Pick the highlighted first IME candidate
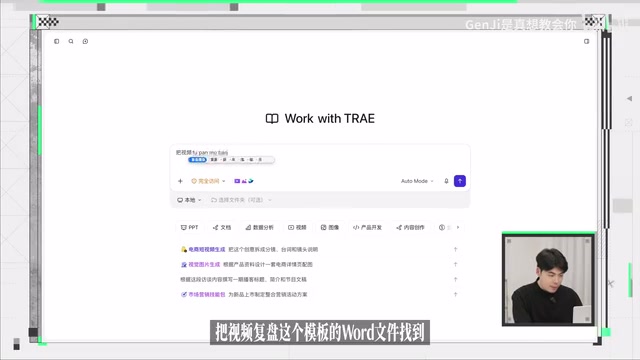Viewport: 640px width, 360px height. coord(198,160)
